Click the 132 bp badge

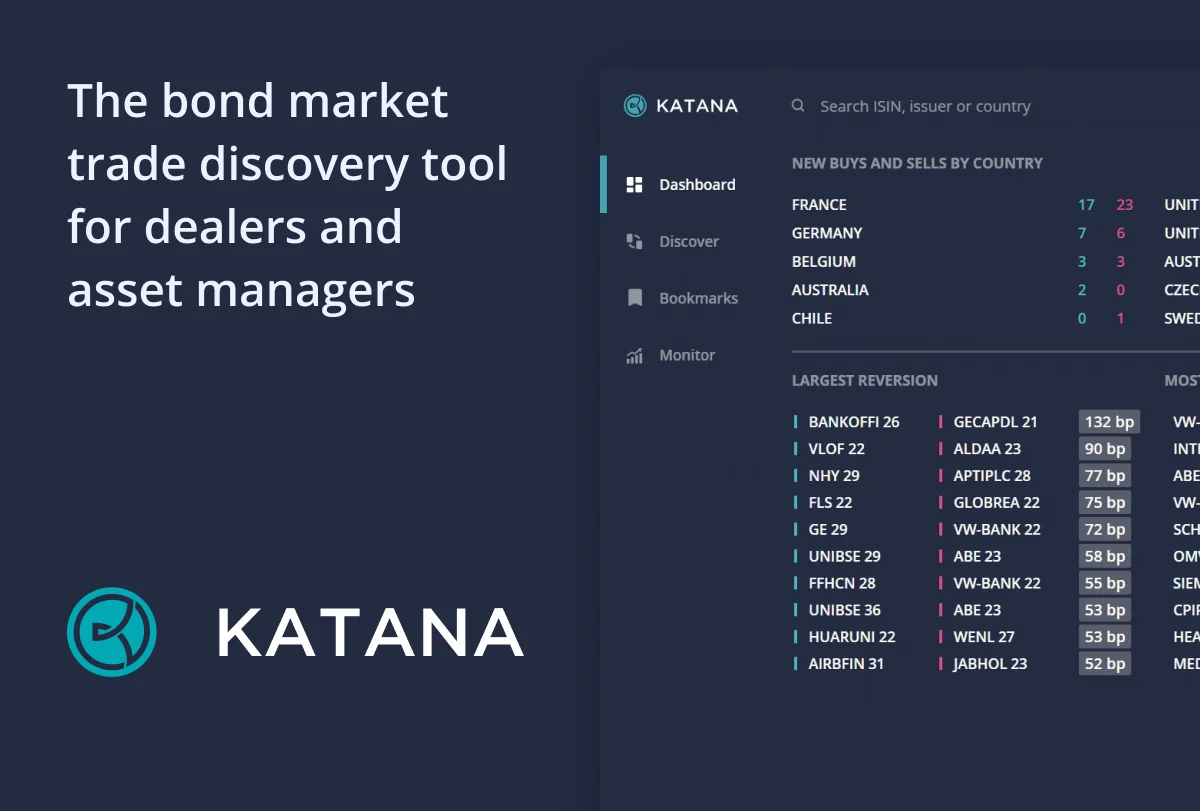click(x=1108, y=421)
